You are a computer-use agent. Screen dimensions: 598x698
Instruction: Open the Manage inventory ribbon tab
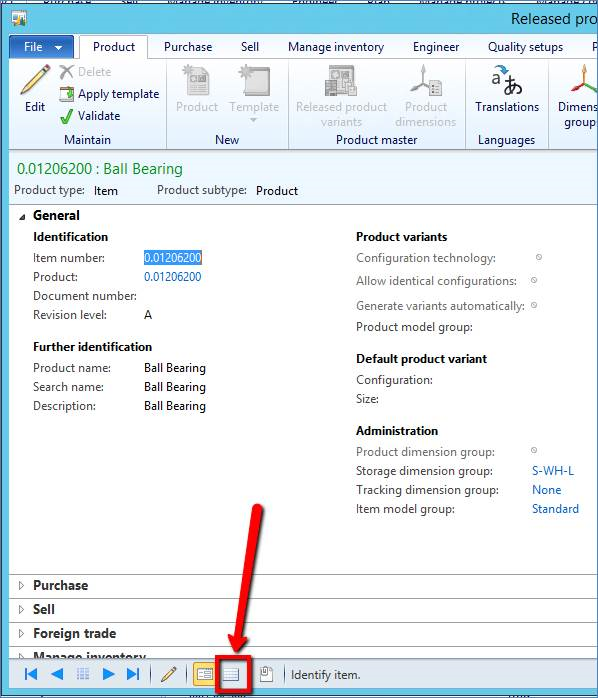pos(336,47)
